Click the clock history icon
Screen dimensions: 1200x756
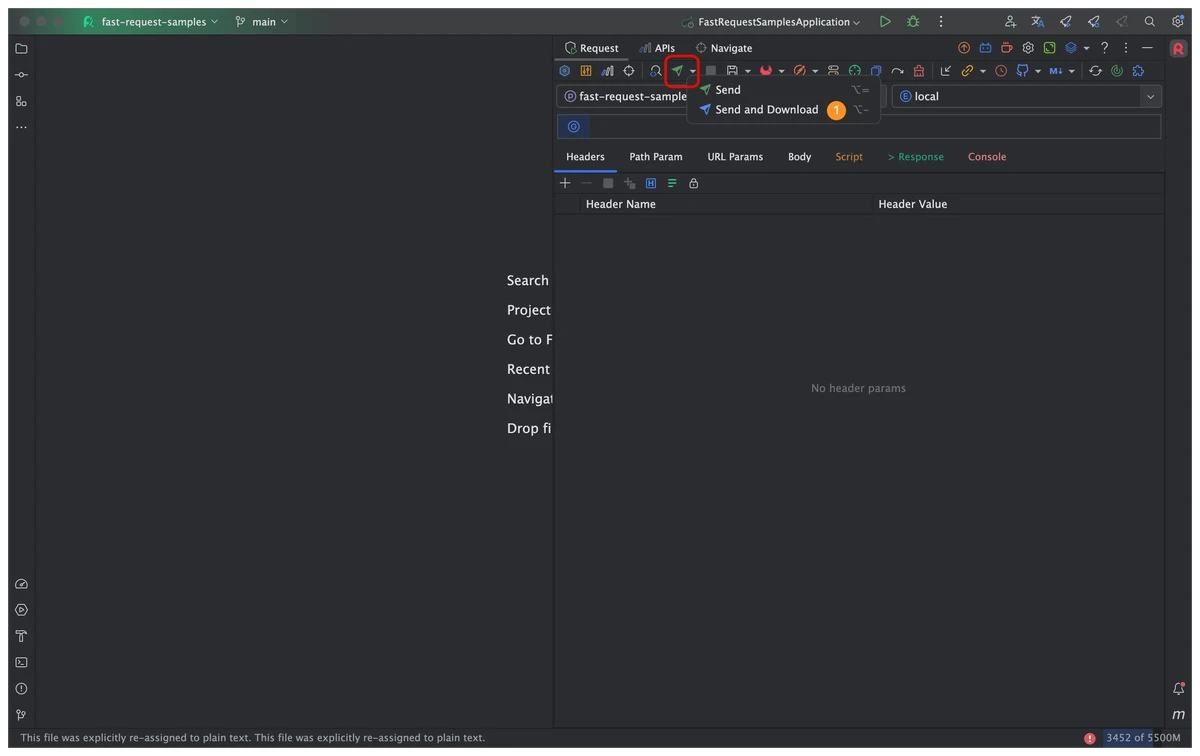tap(1000, 71)
